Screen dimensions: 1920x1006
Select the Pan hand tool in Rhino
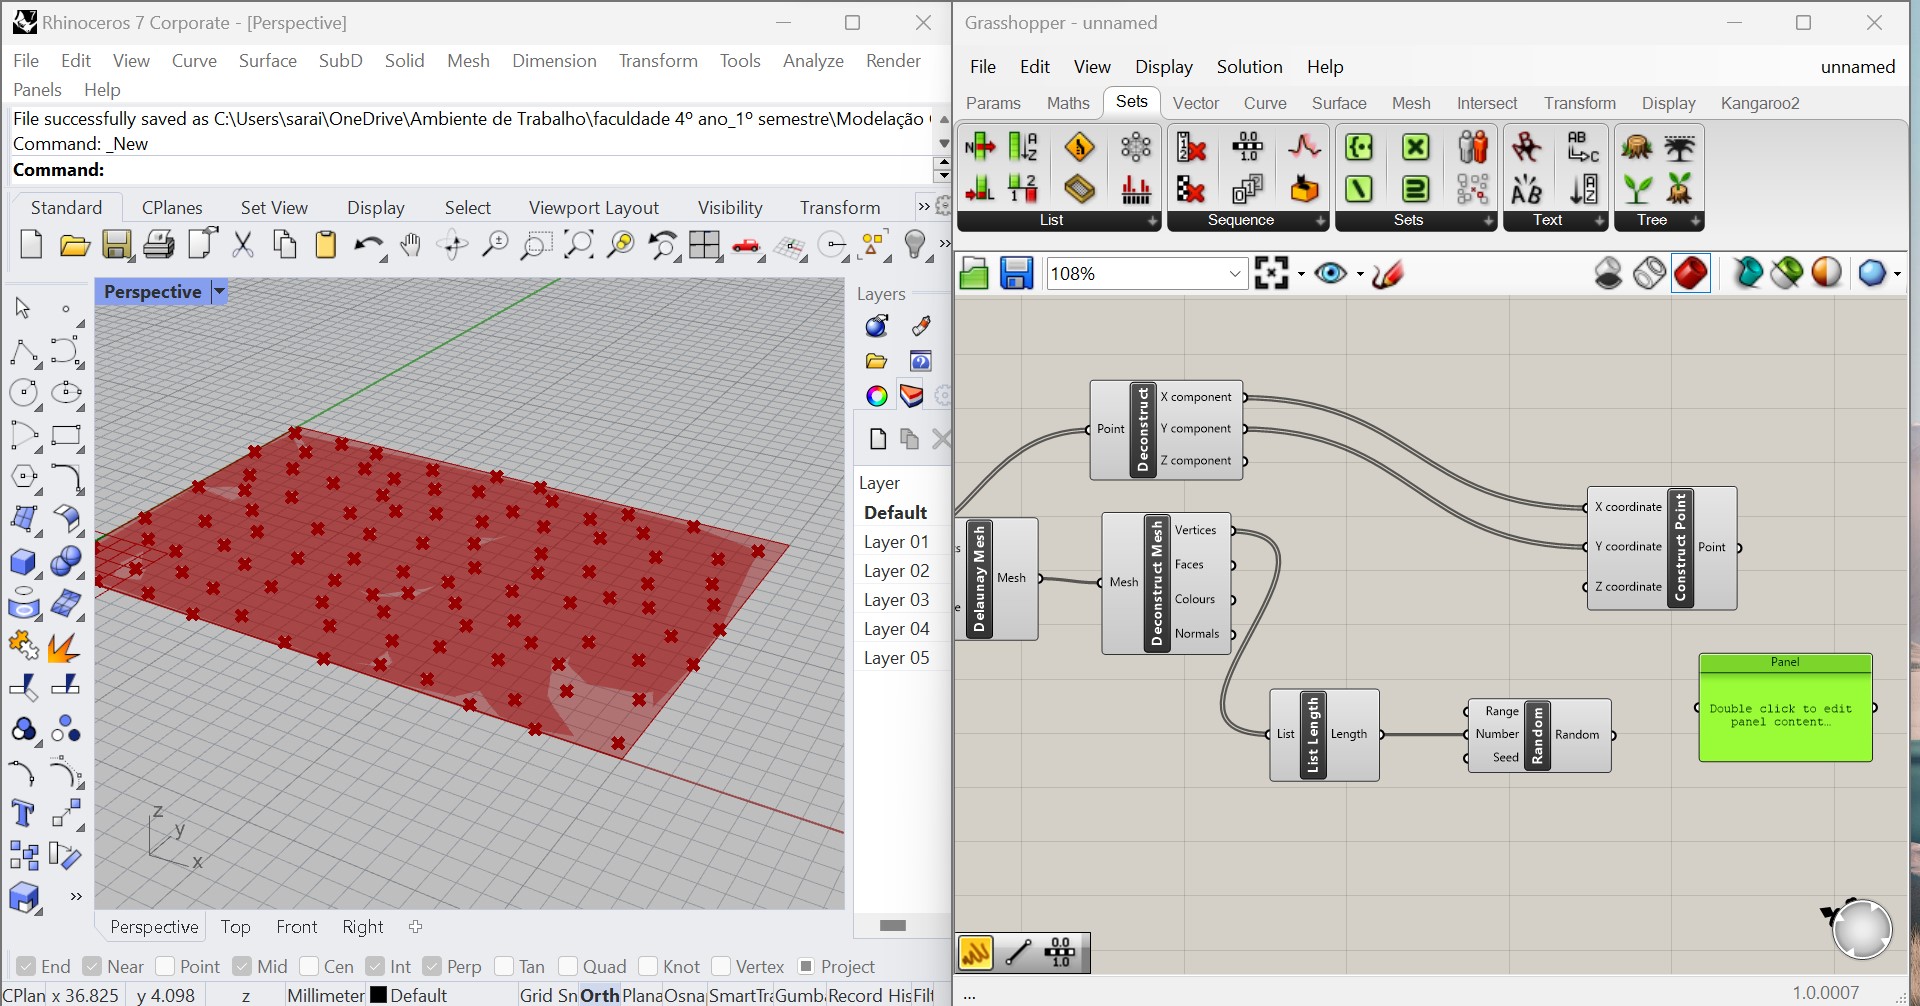click(410, 245)
